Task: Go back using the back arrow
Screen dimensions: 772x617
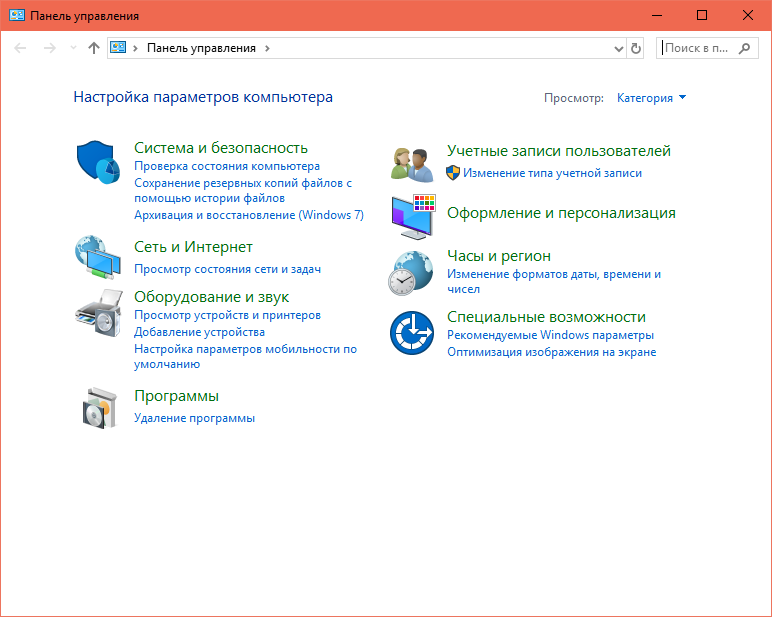Action: point(20,48)
